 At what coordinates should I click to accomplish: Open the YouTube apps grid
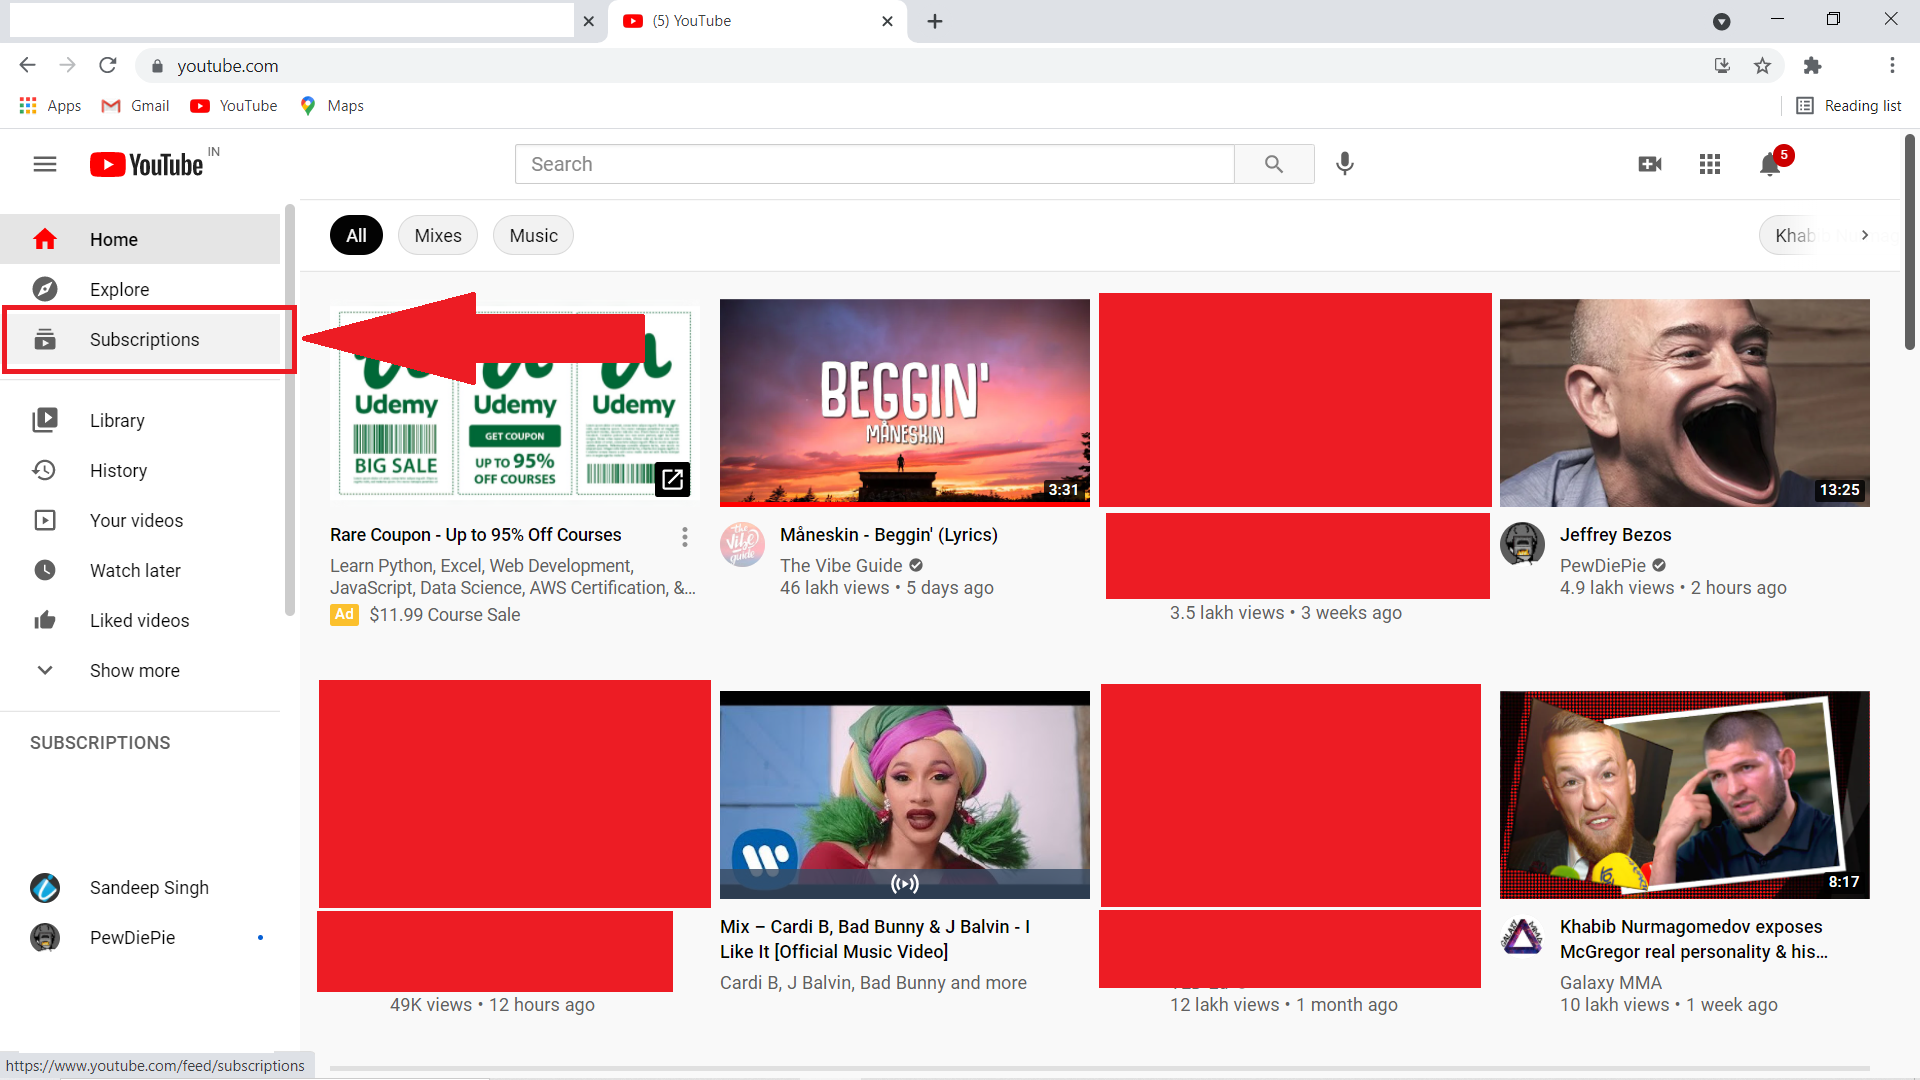click(x=1710, y=164)
